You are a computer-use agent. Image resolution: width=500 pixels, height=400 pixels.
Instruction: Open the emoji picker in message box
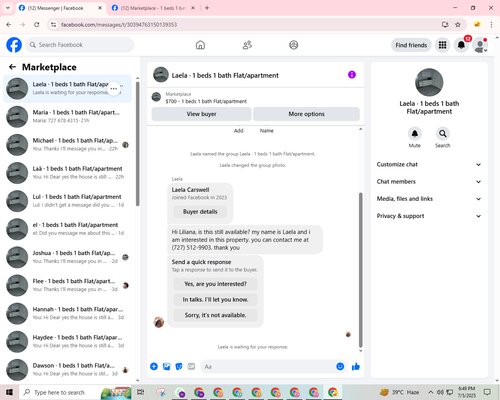coord(340,367)
